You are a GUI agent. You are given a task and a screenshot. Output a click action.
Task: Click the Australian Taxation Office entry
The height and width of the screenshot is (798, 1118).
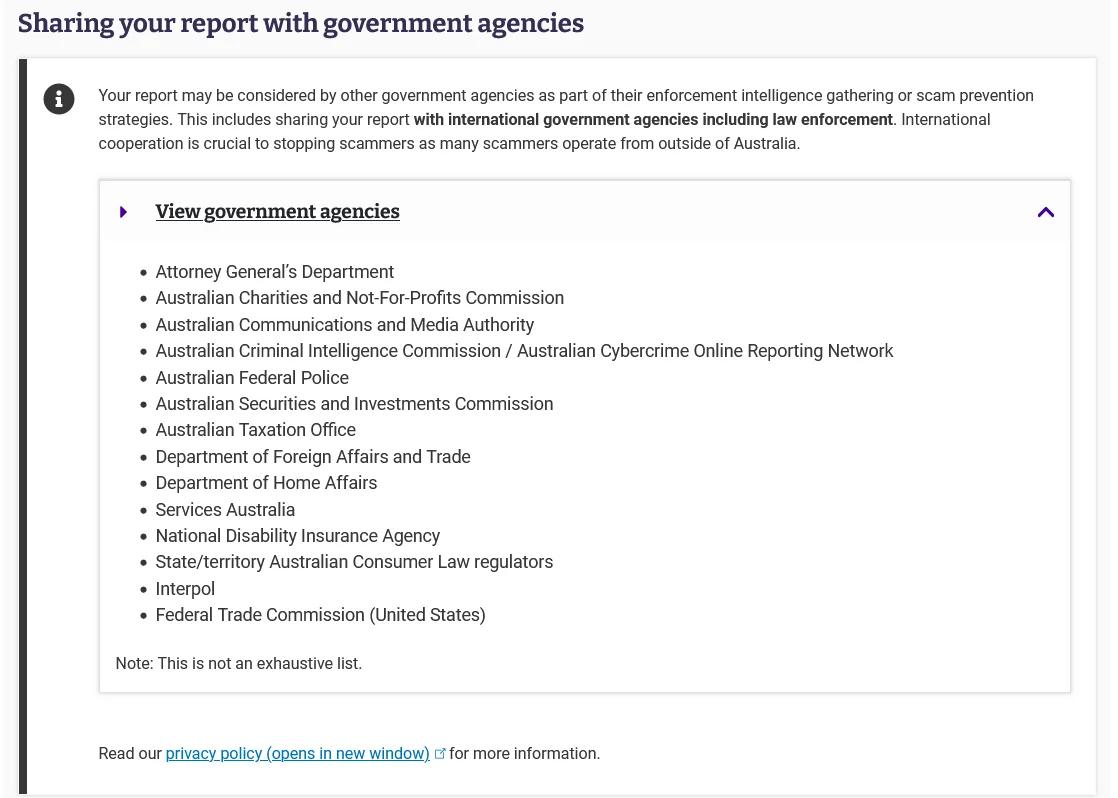pos(255,430)
